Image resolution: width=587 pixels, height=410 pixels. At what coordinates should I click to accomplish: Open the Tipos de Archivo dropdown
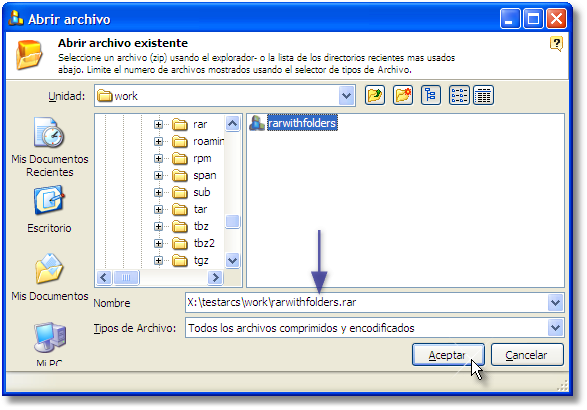pyautogui.click(x=555, y=328)
